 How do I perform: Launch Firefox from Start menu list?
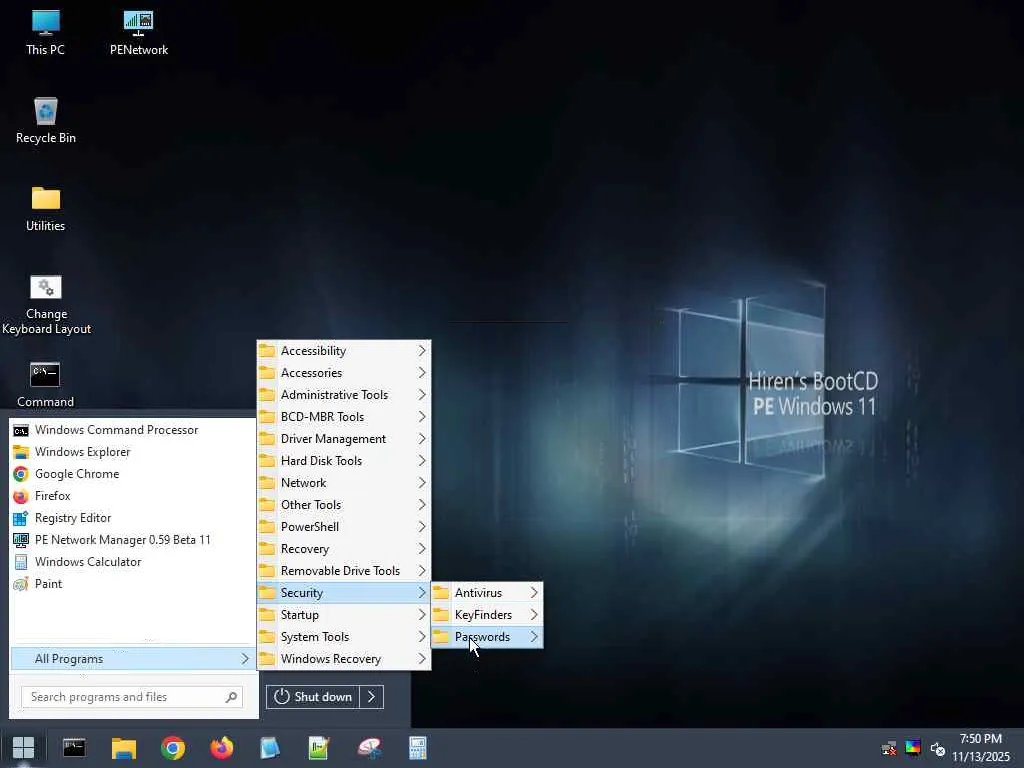click(133, 496)
